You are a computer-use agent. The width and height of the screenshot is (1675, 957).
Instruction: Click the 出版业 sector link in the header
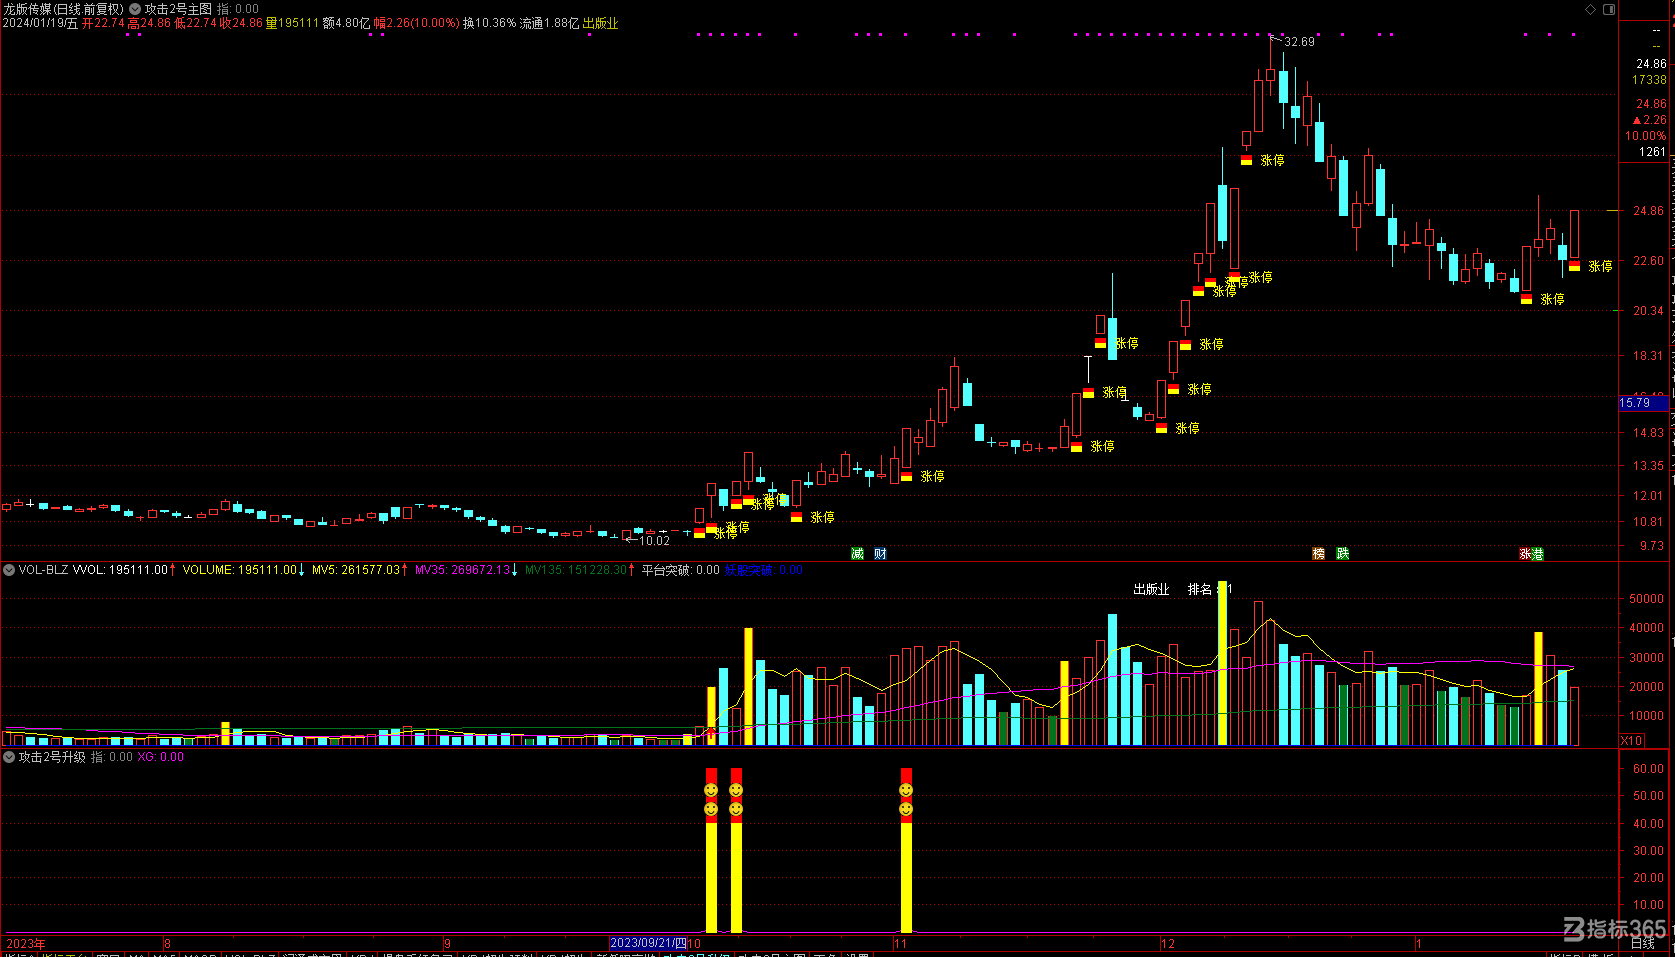pos(600,23)
